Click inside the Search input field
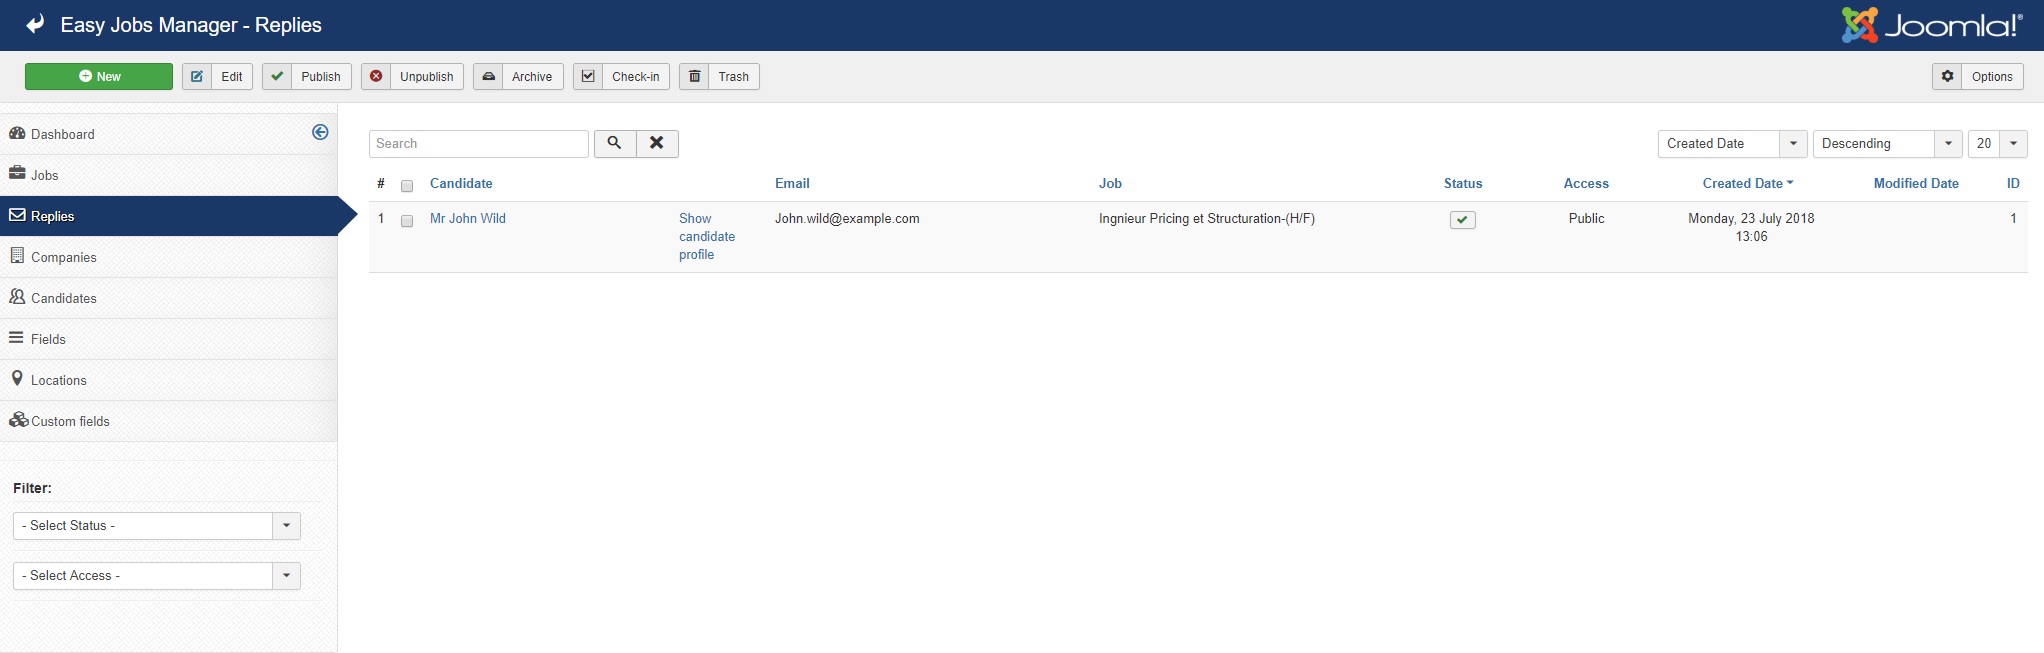The width and height of the screenshot is (2044, 653). [479, 144]
